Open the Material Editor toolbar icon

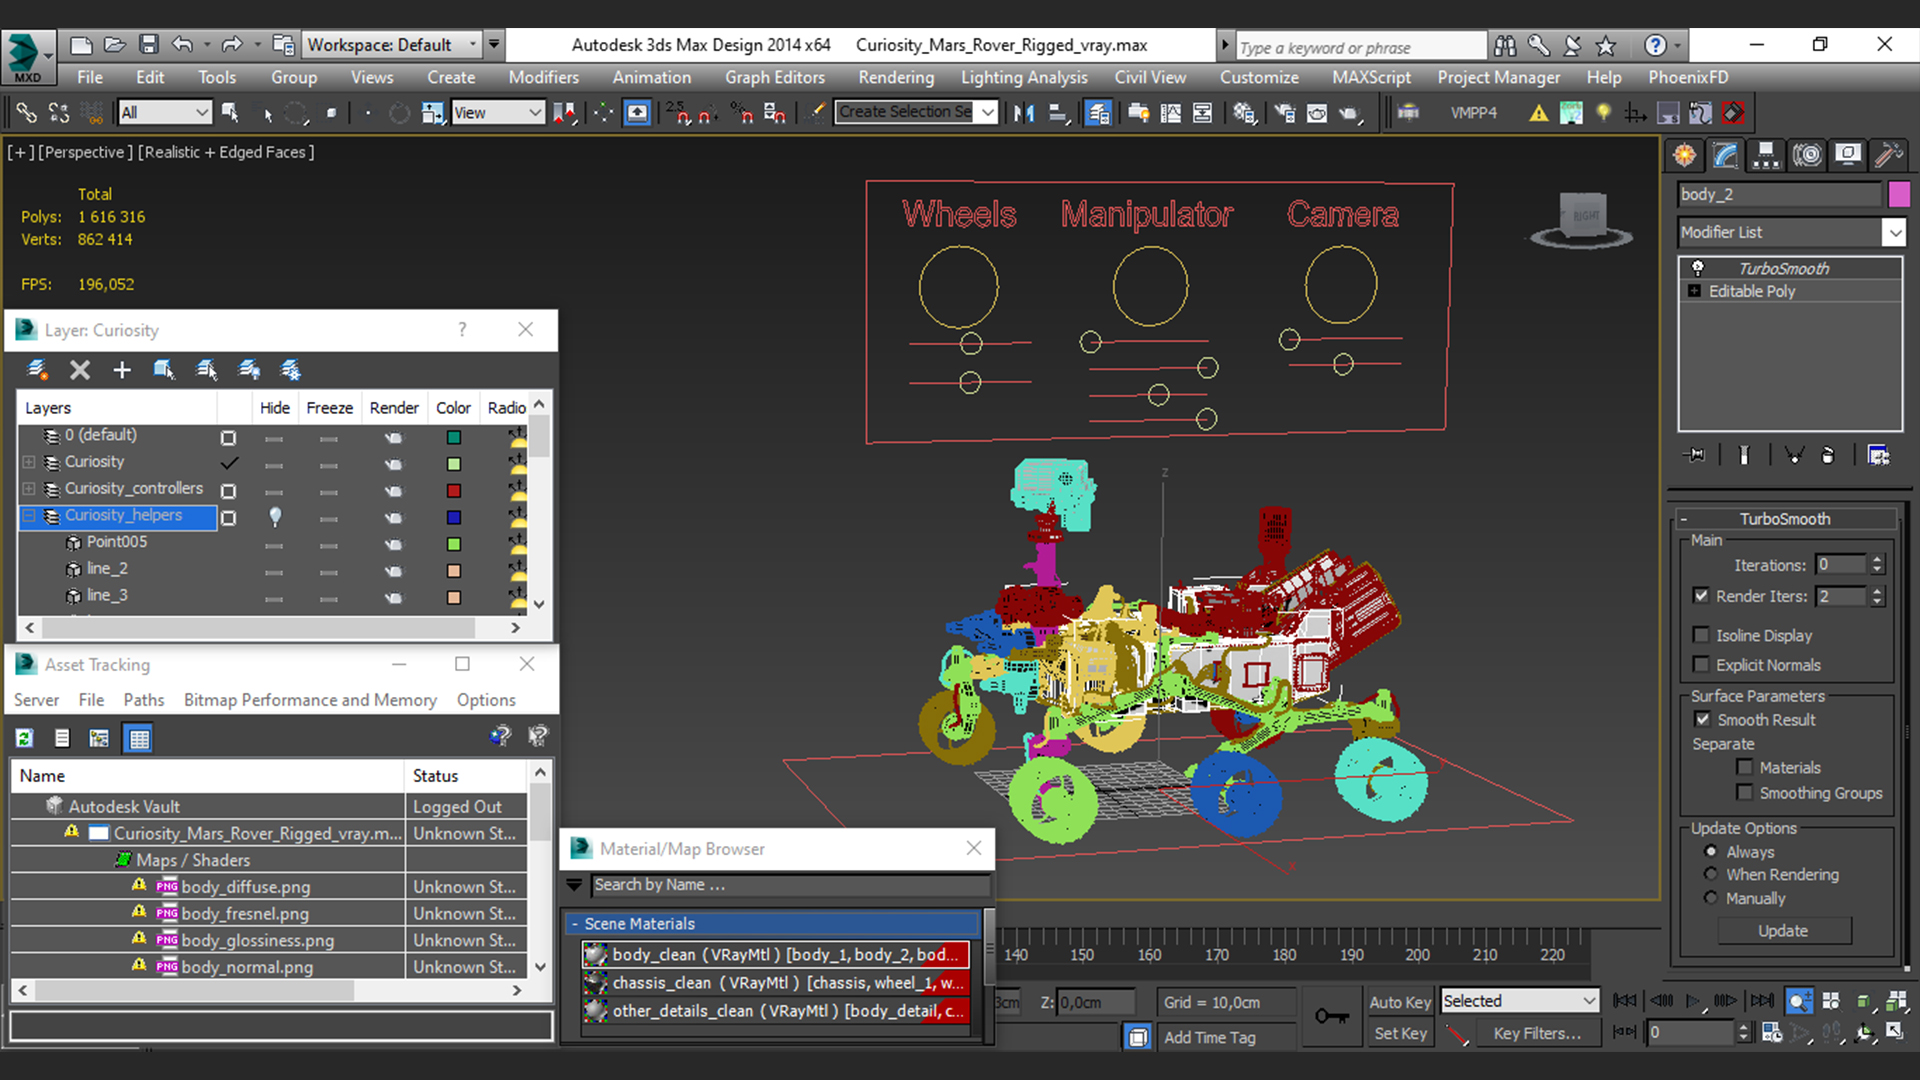(x=1244, y=113)
